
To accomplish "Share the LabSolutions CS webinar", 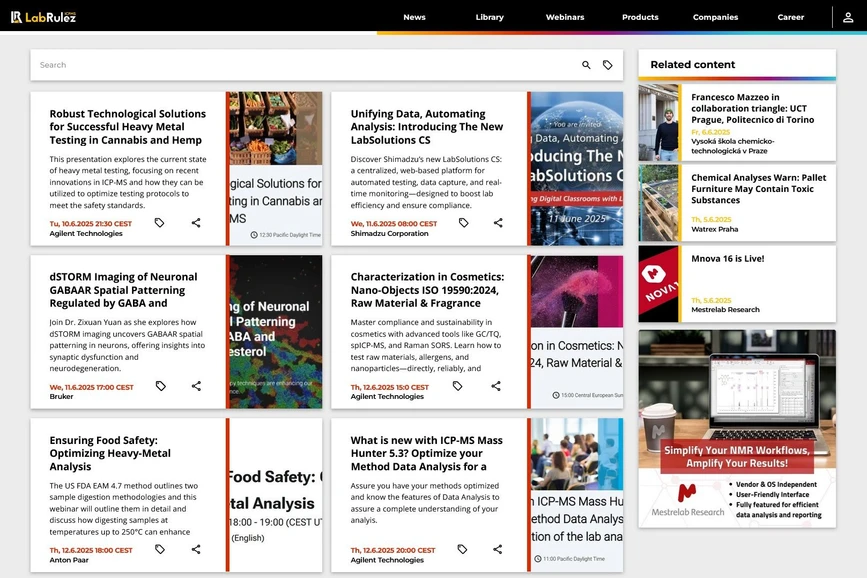I will 498,222.
